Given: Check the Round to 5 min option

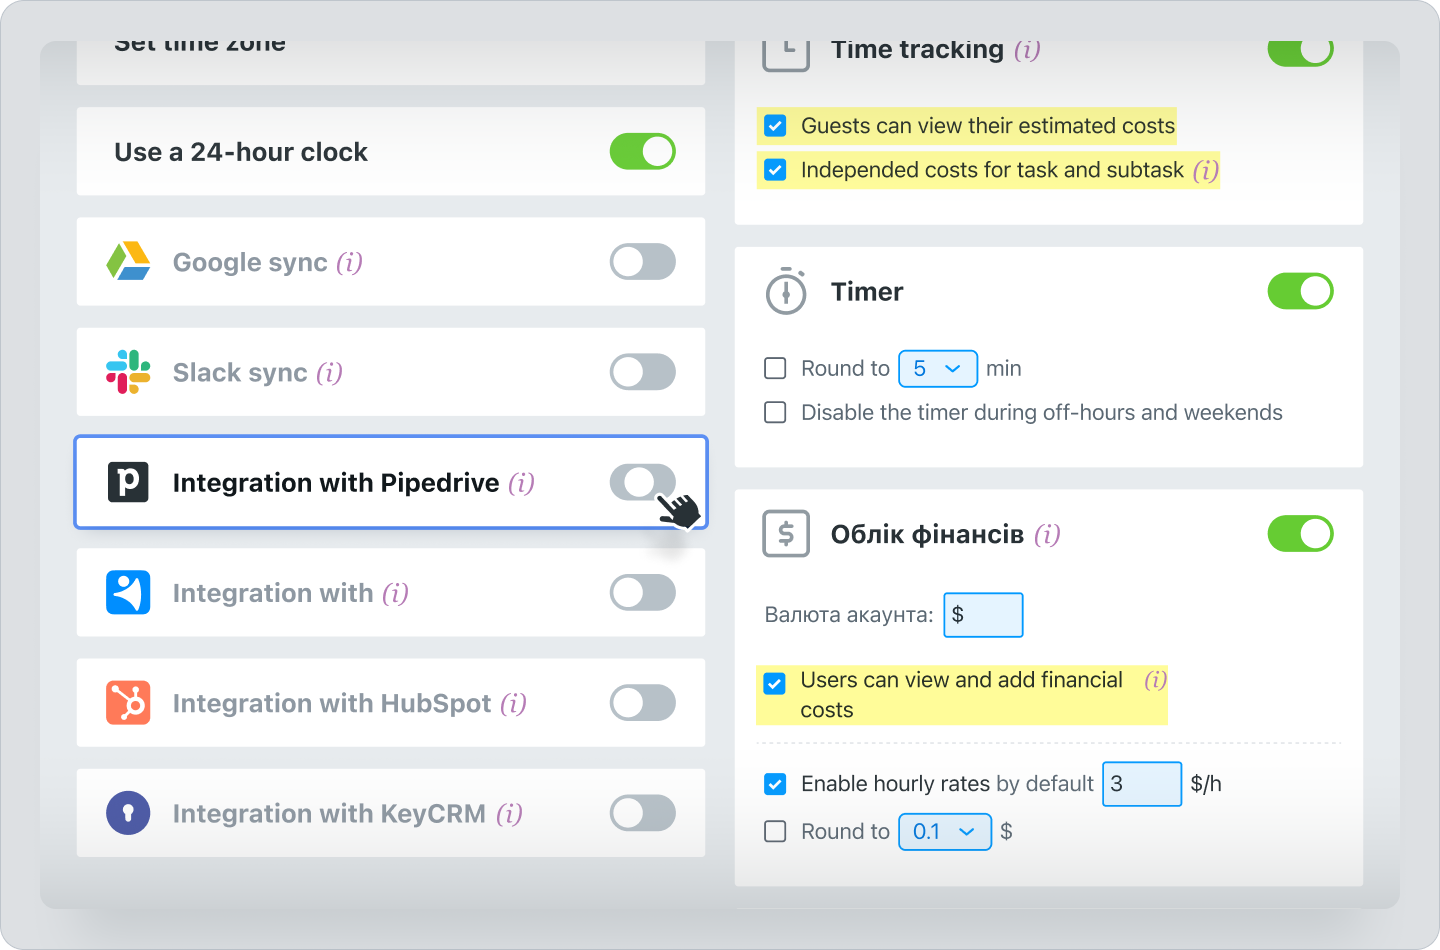Looking at the screenshot, I should click(x=775, y=368).
